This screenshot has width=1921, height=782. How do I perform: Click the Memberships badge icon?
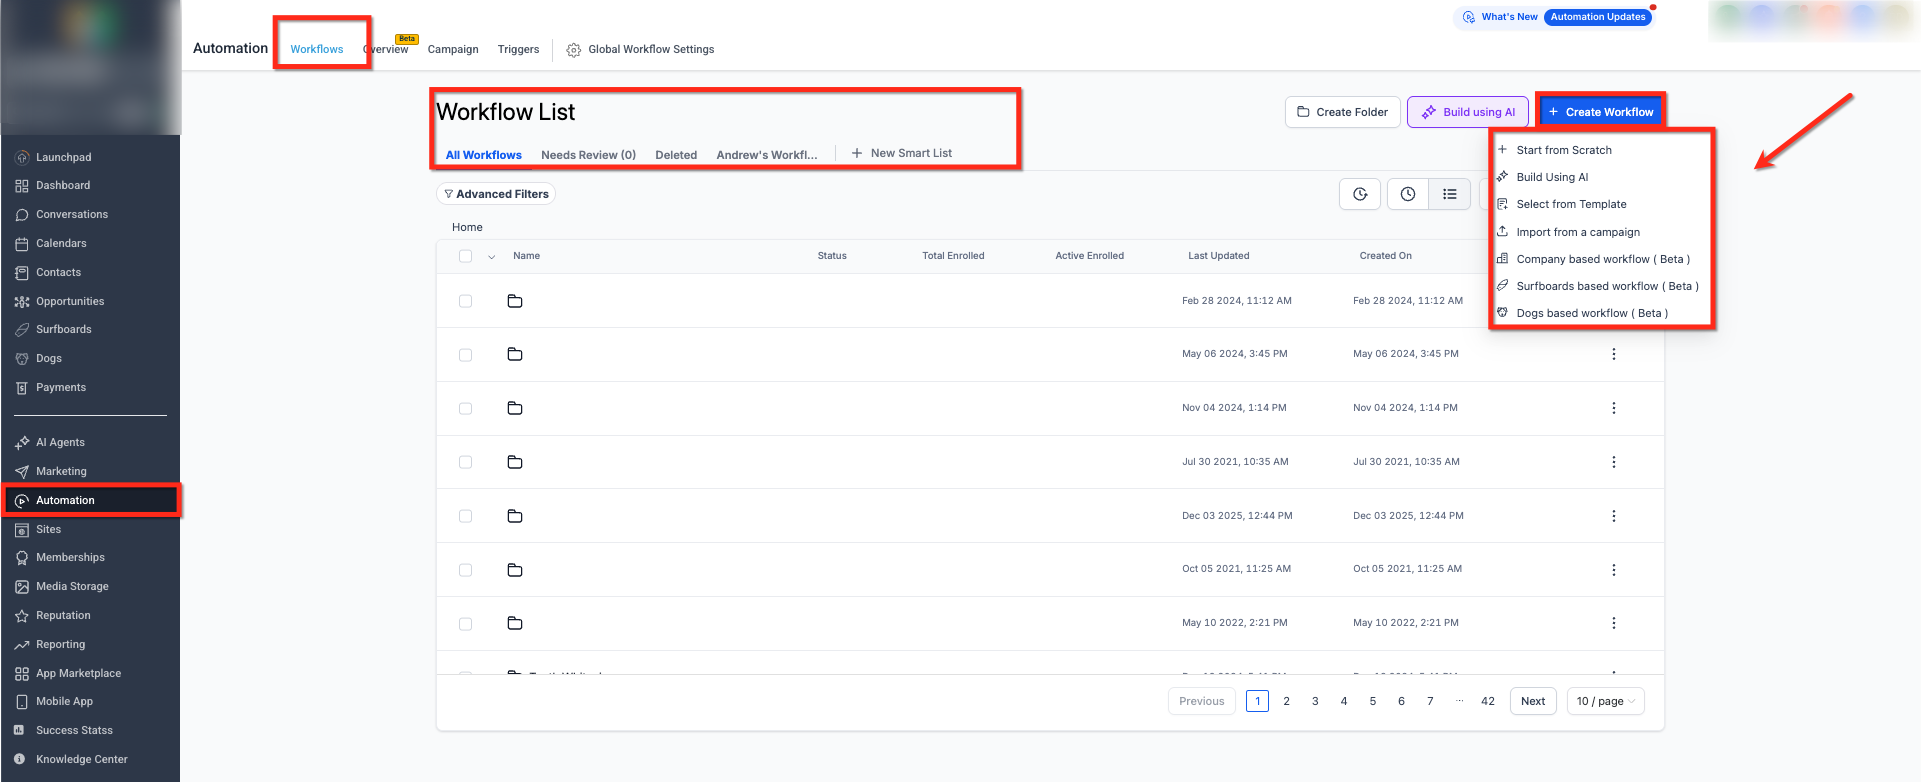tap(22, 558)
